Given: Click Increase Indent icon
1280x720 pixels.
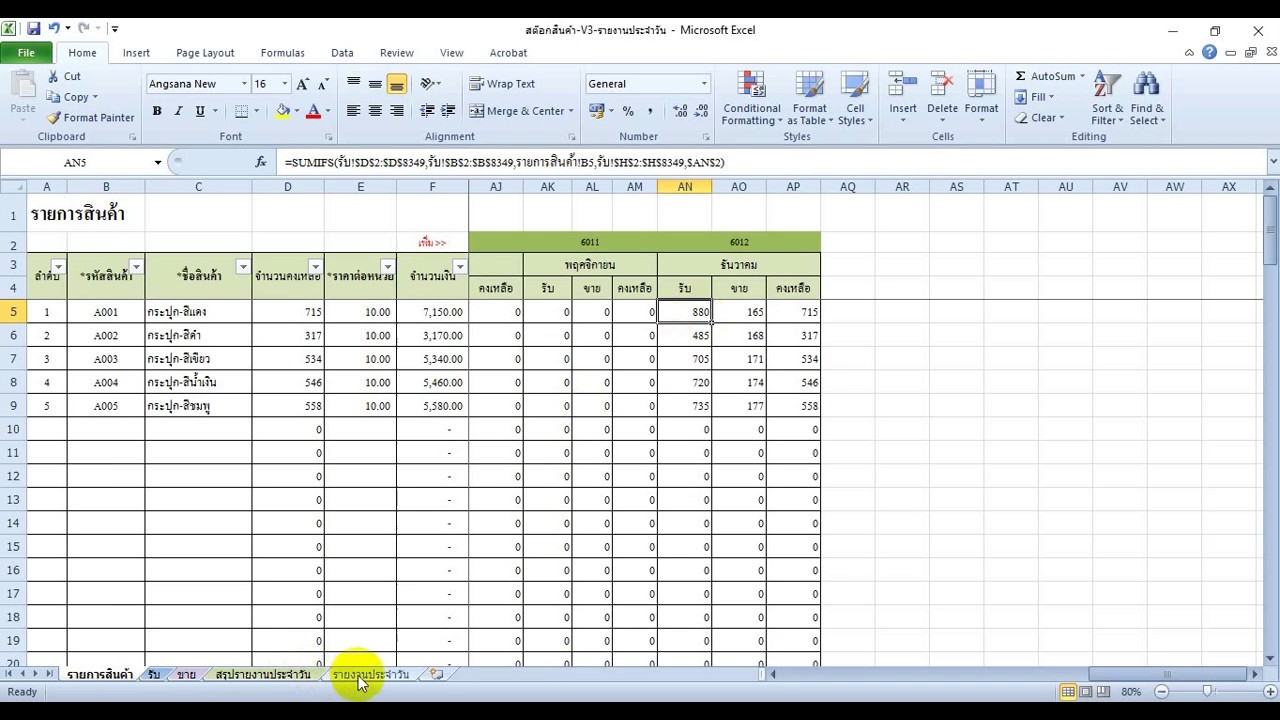Looking at the screenshot, I should point(448,111).
